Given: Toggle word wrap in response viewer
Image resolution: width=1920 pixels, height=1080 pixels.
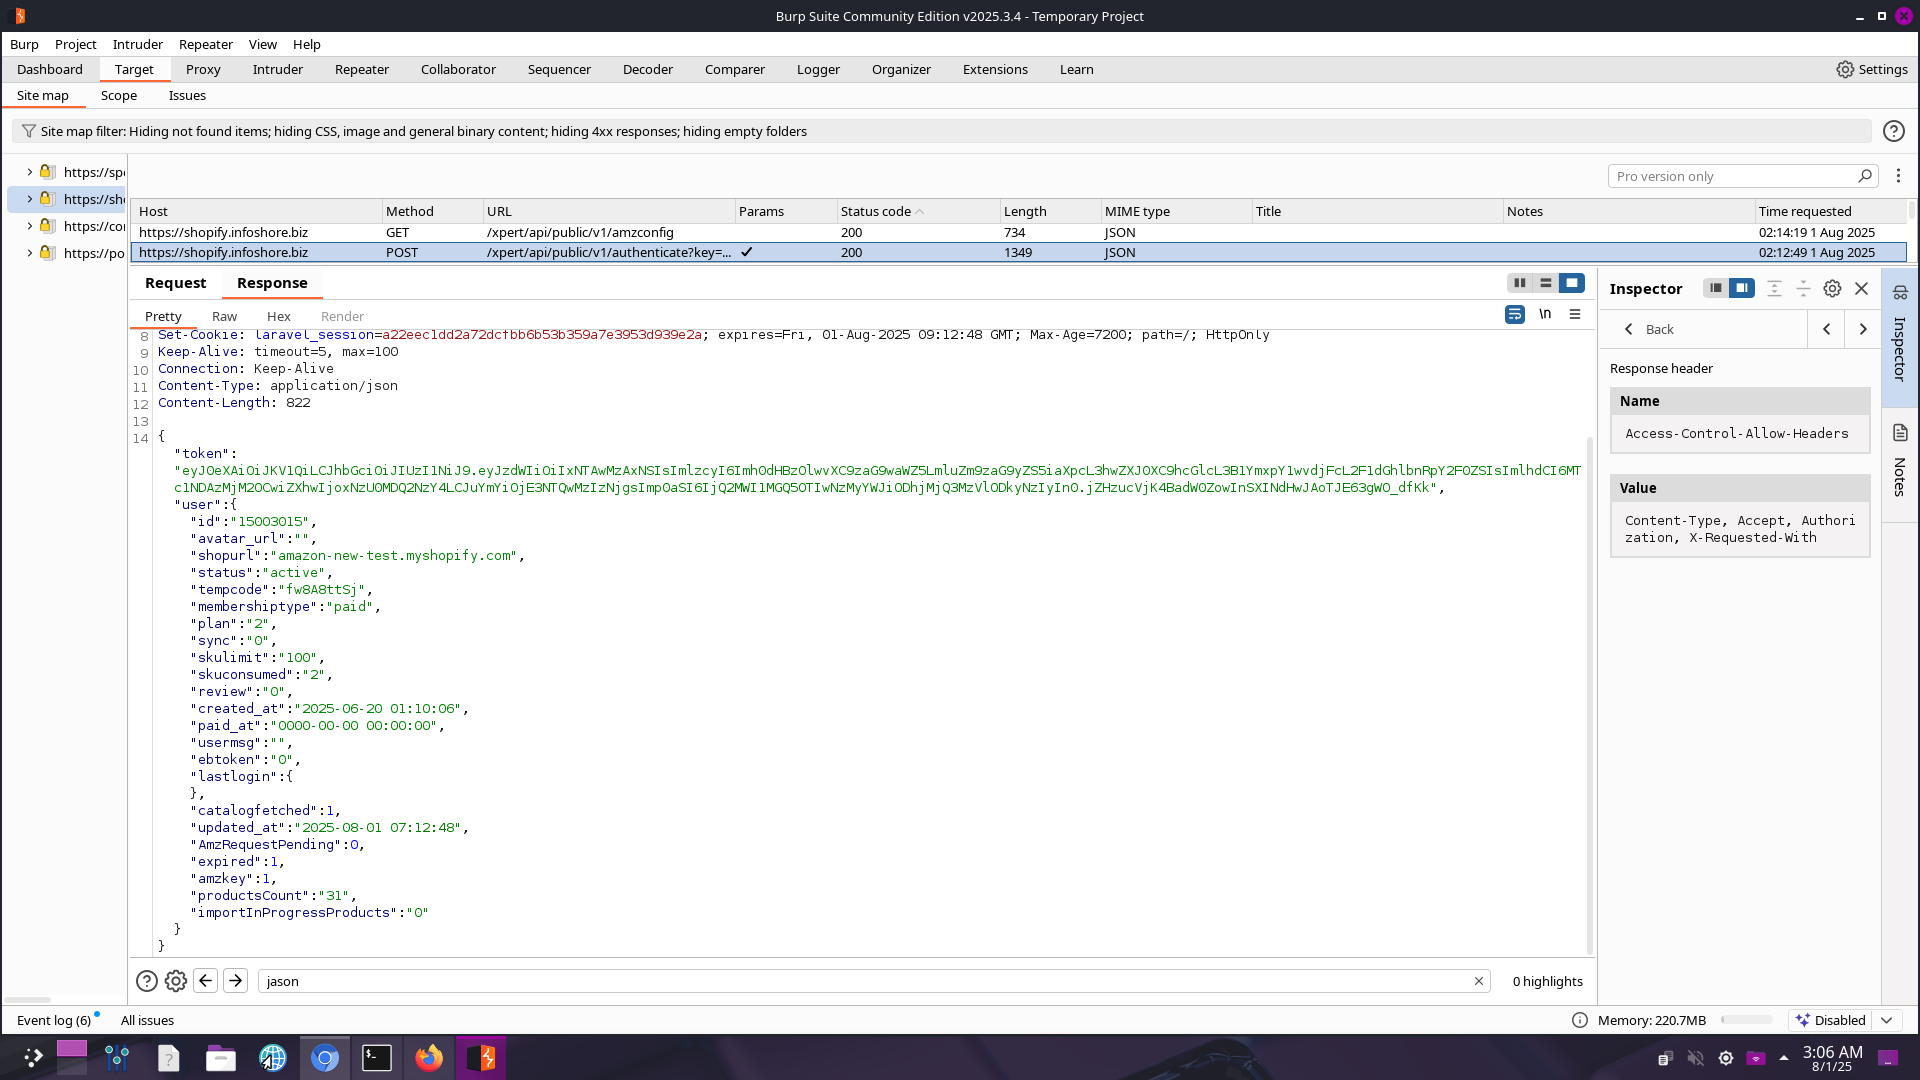Looking at the screenshot, I should point(1515,315).
